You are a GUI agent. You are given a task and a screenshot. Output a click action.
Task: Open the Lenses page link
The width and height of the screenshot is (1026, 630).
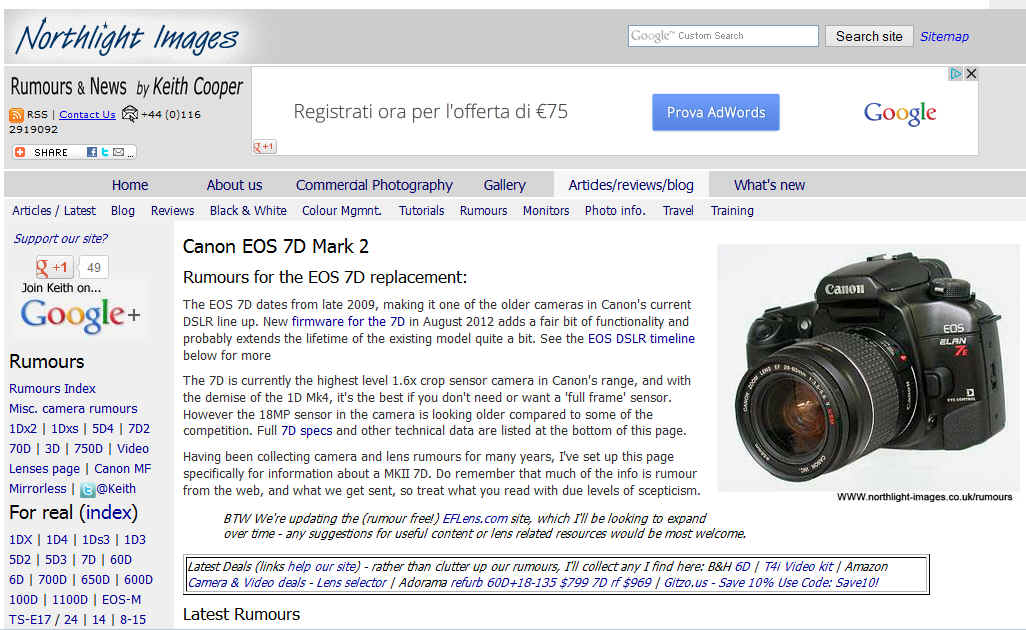pyautogui.click(x=44, y=469)
